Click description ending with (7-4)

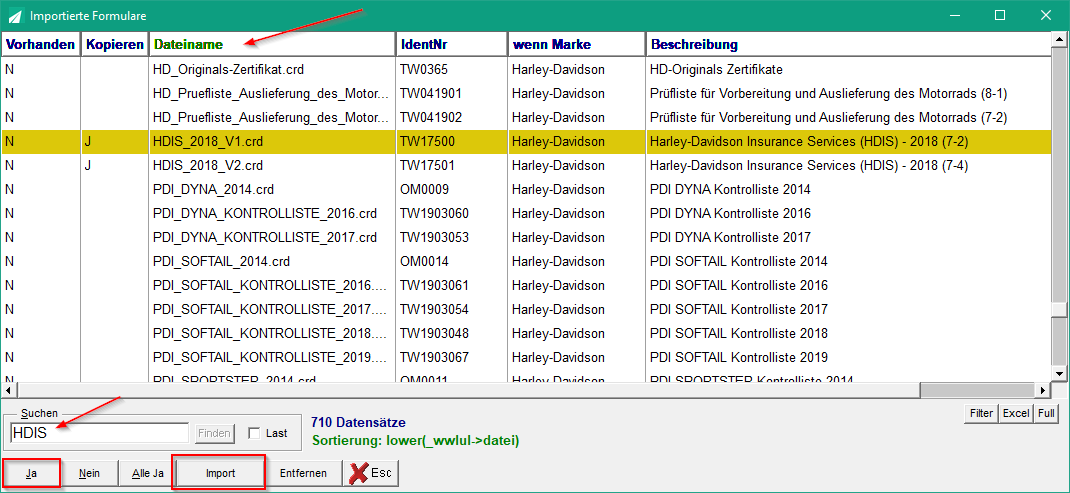[809, 165]
